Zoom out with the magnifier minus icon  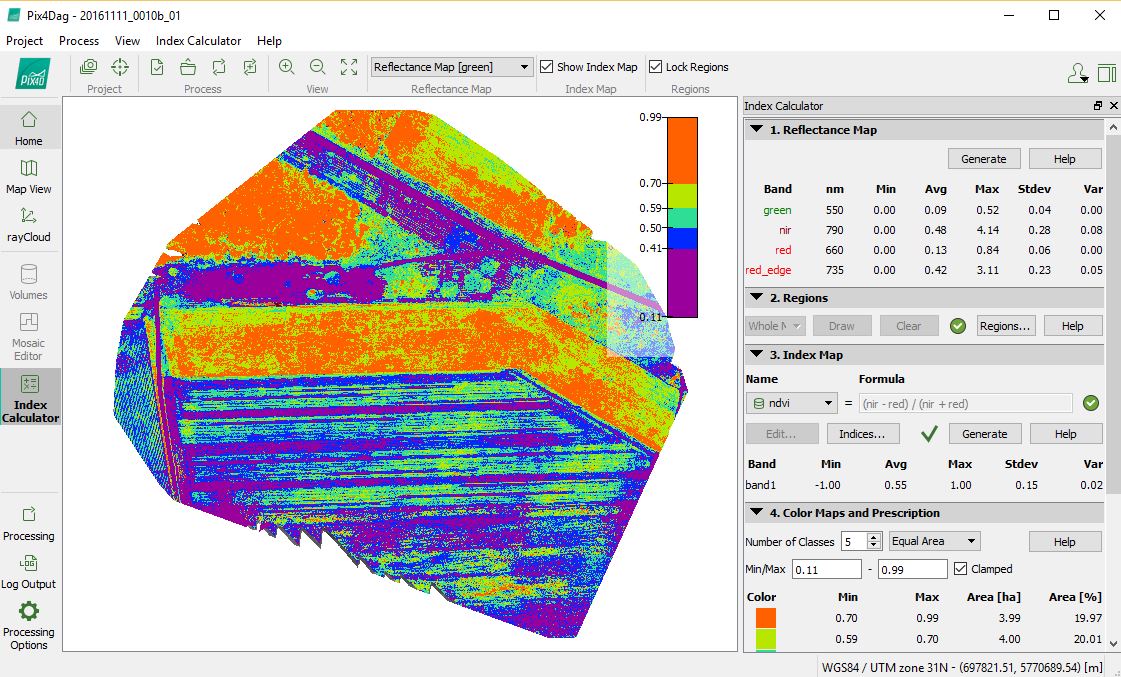point(317,67)
